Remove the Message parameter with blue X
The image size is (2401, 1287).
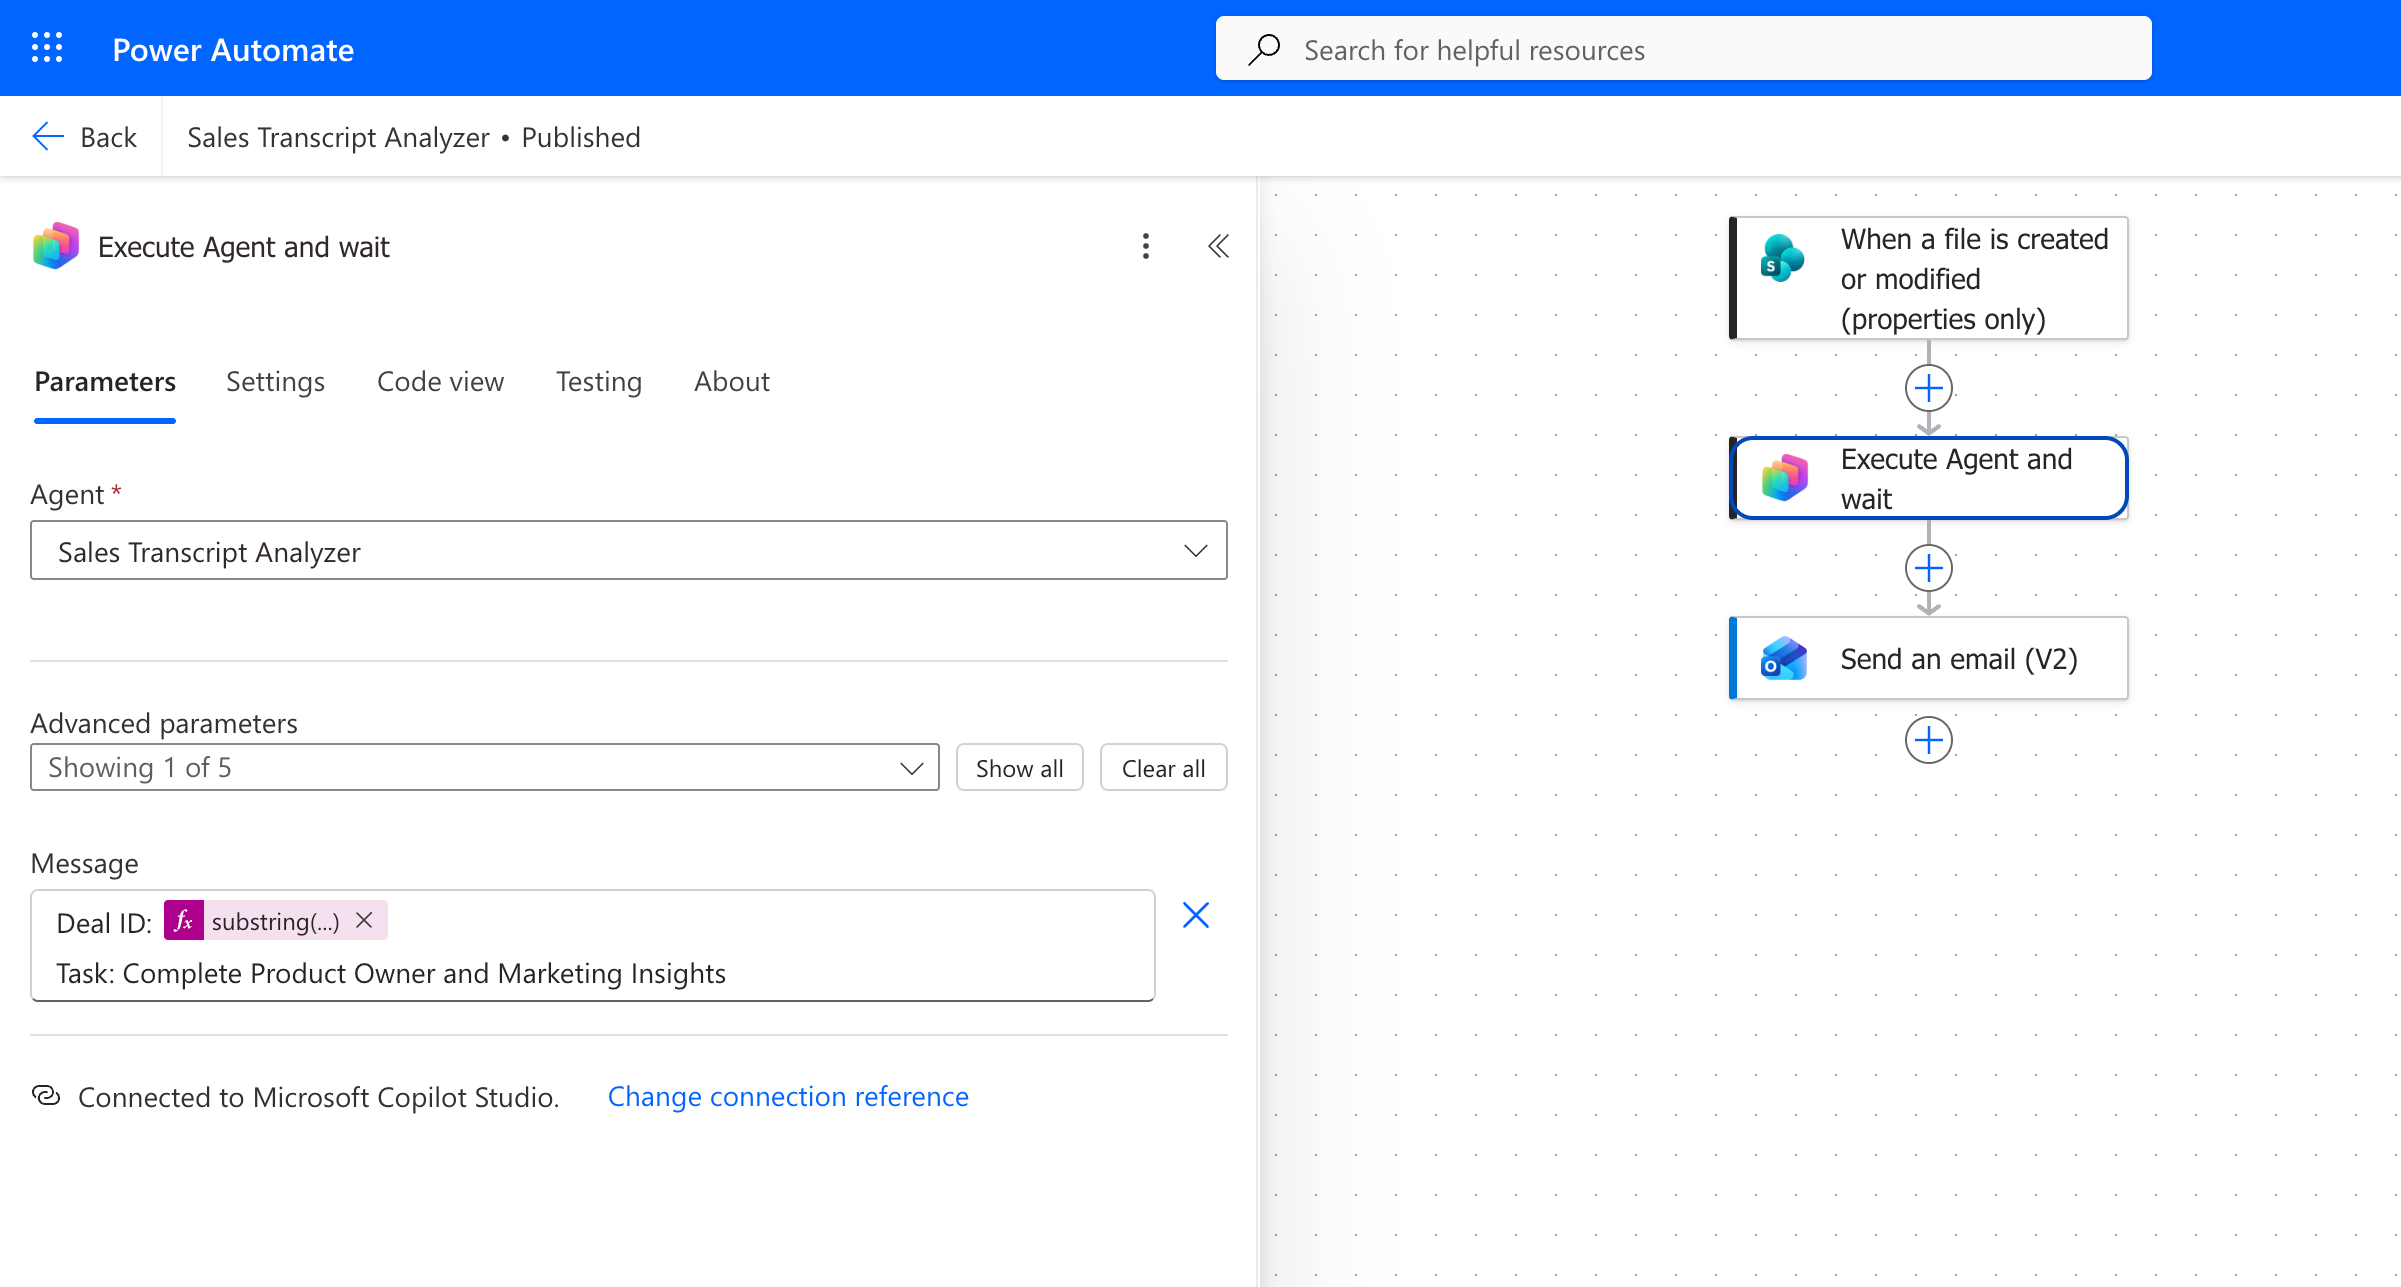[1196, 915]
